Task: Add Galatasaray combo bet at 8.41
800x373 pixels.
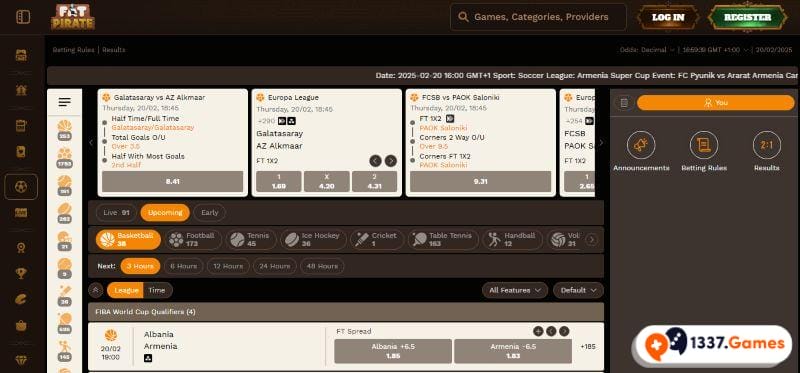Action: 172,181
